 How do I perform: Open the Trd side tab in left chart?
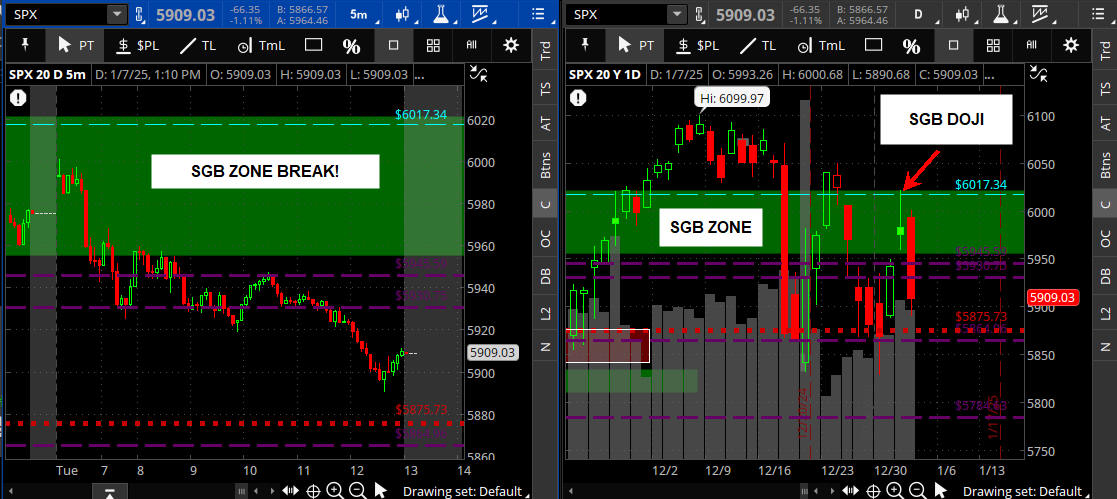546,53
